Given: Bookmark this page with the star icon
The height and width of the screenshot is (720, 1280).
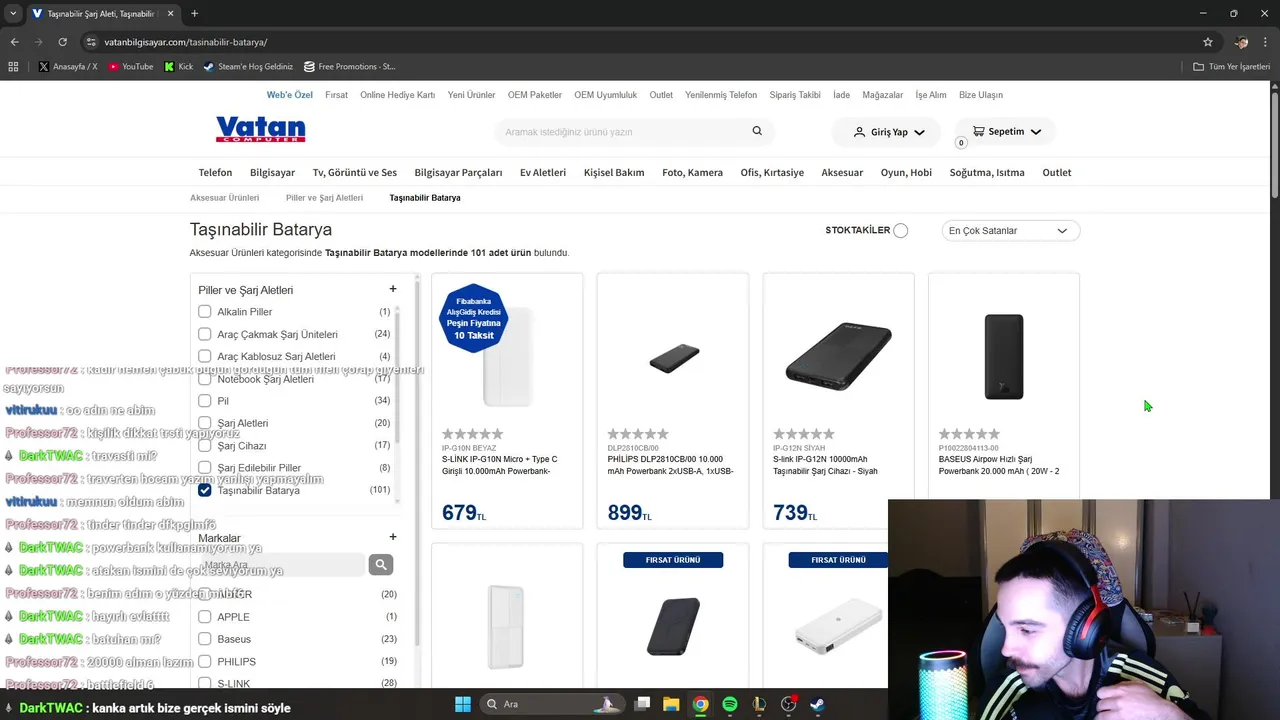Looking at the screenshot, I should (1208, 42).
